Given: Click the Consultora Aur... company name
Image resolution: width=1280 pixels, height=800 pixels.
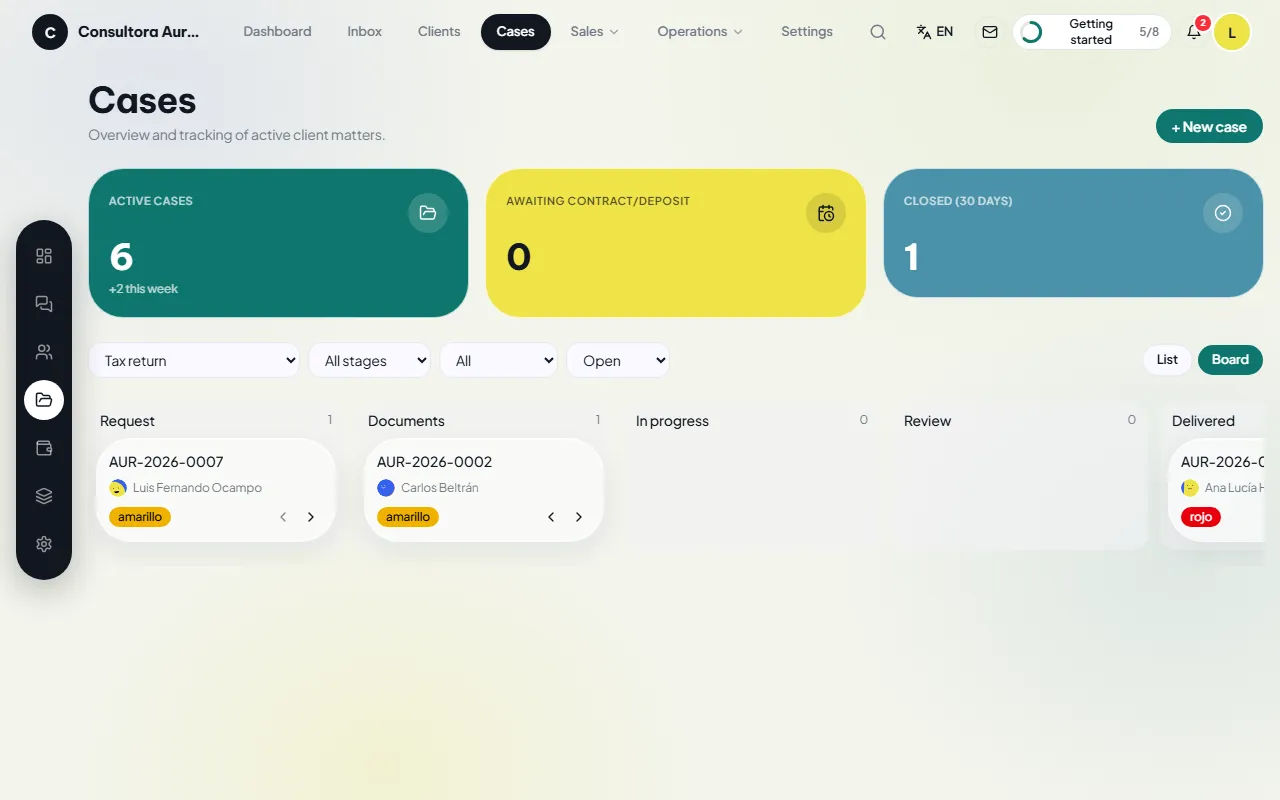Looking at the screenshot, I should 139,32.
